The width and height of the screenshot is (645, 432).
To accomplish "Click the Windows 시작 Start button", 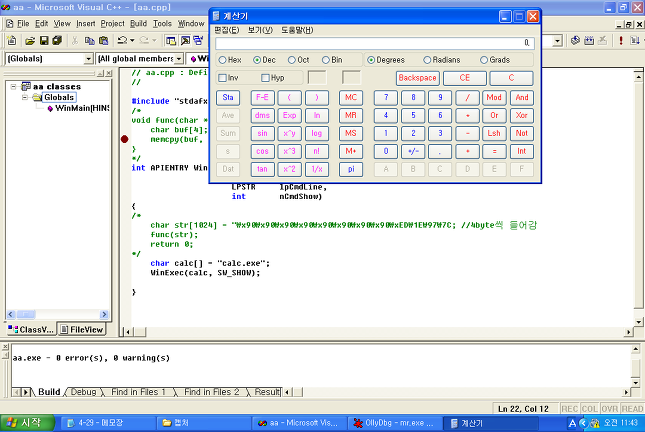I will coord(27,423).
